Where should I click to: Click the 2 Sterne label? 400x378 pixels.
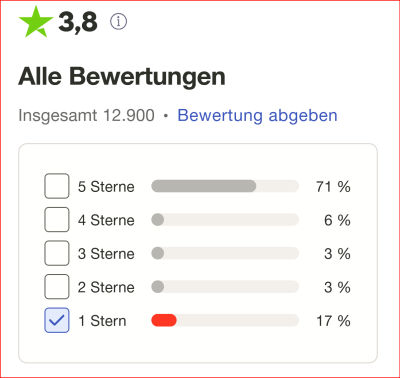pos(106,287)
